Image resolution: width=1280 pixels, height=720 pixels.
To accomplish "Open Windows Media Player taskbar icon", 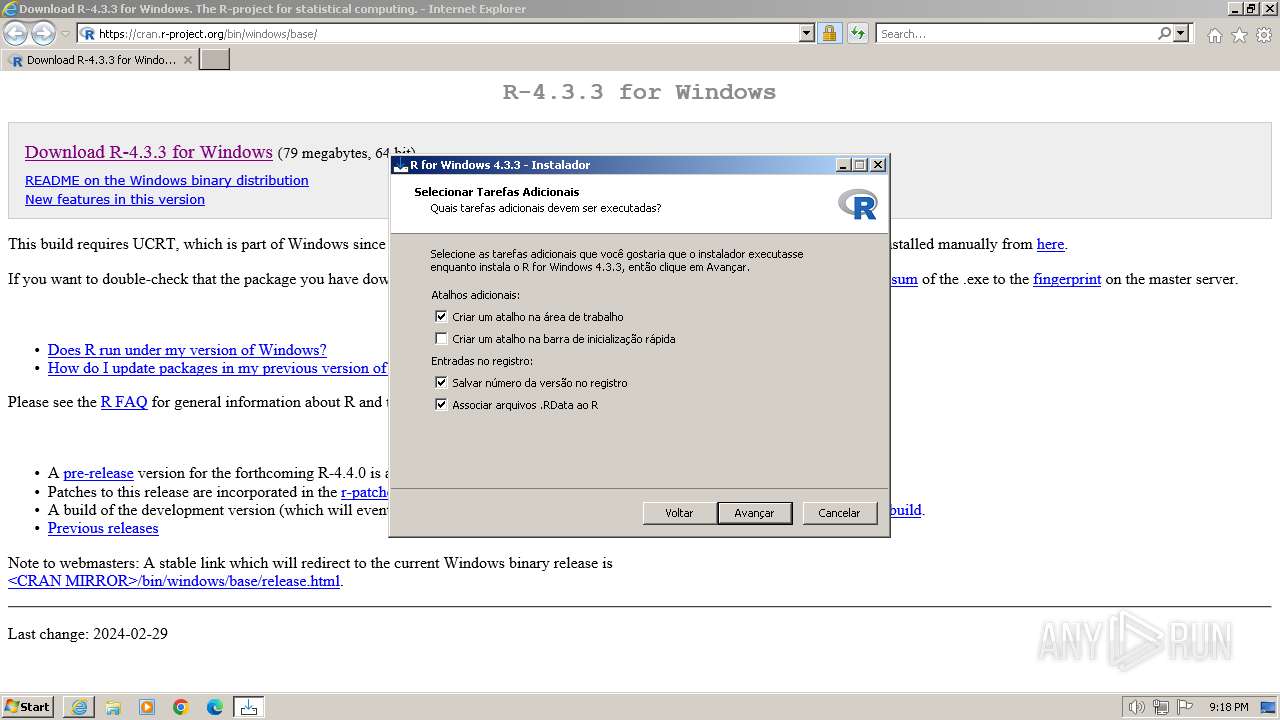I will pos(147,707).
